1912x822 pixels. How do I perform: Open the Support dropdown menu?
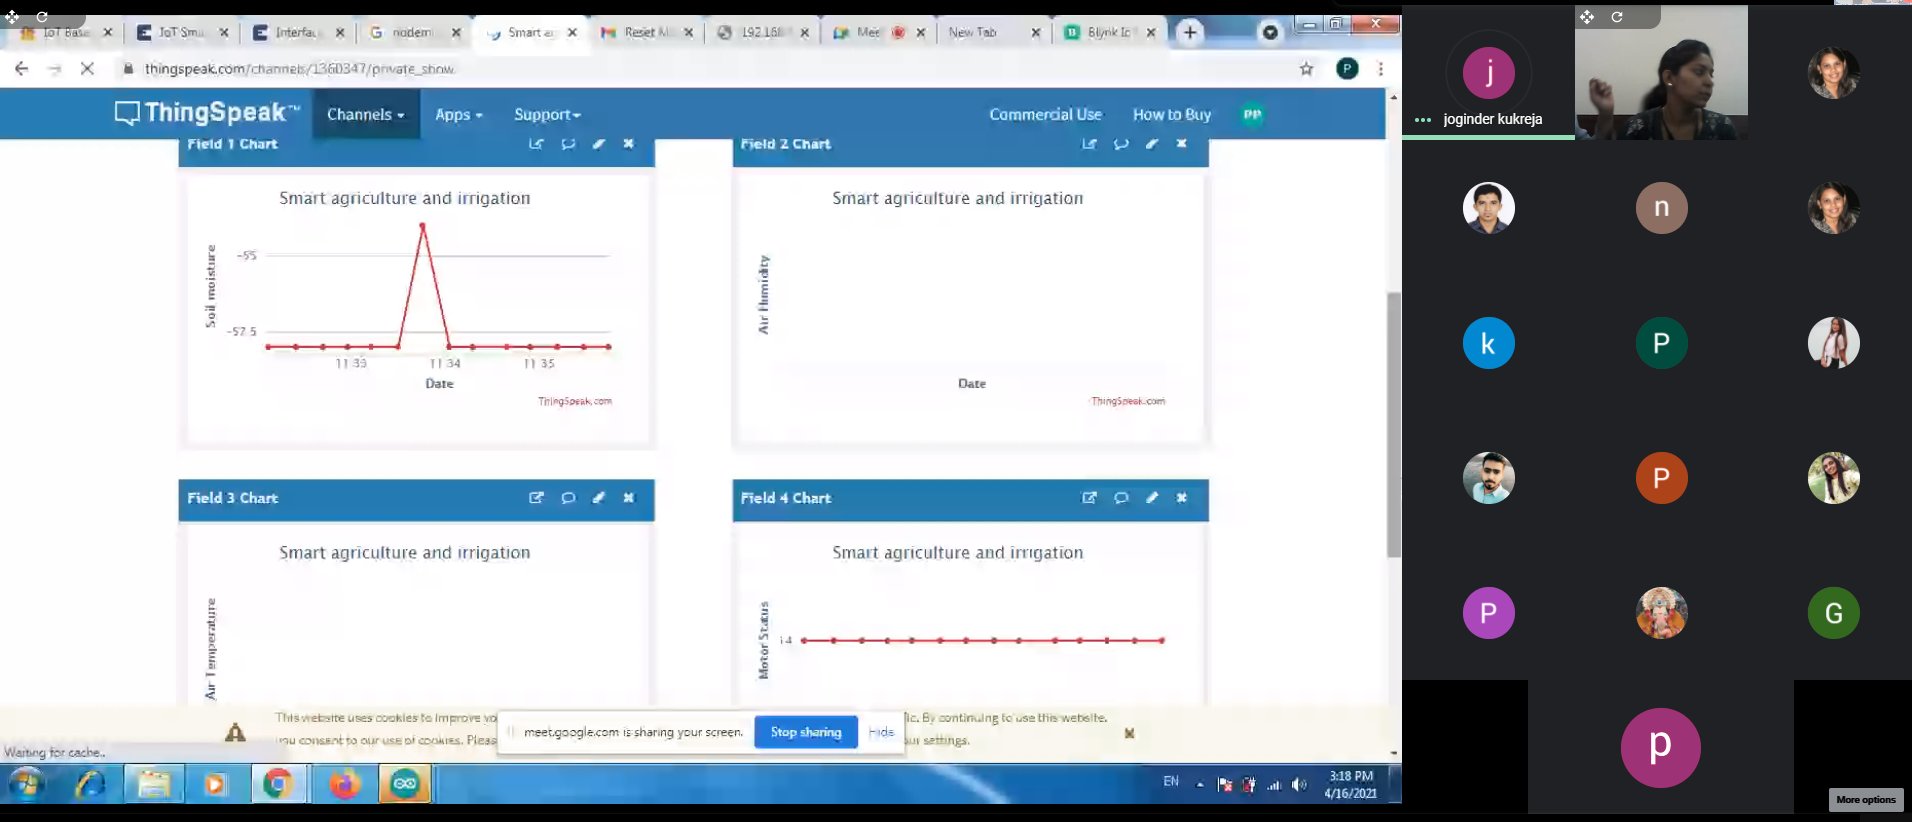546,115
